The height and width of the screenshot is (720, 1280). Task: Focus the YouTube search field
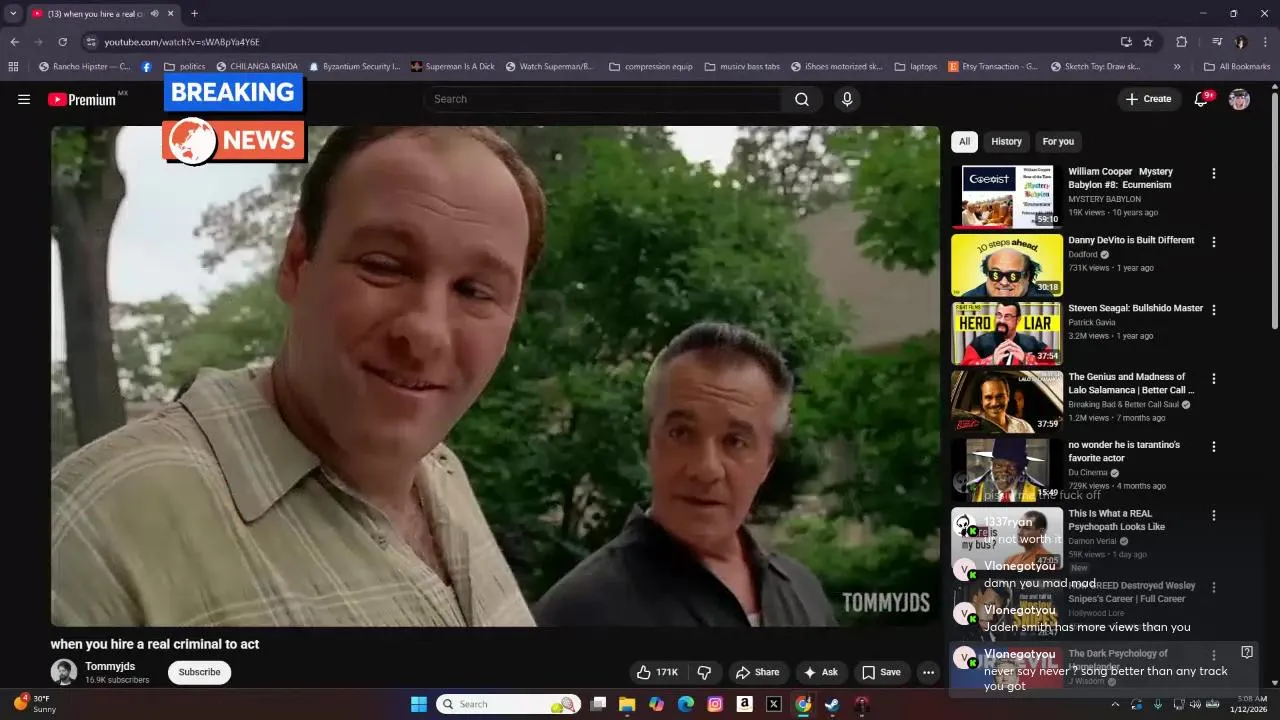click(x=603, y=99)
